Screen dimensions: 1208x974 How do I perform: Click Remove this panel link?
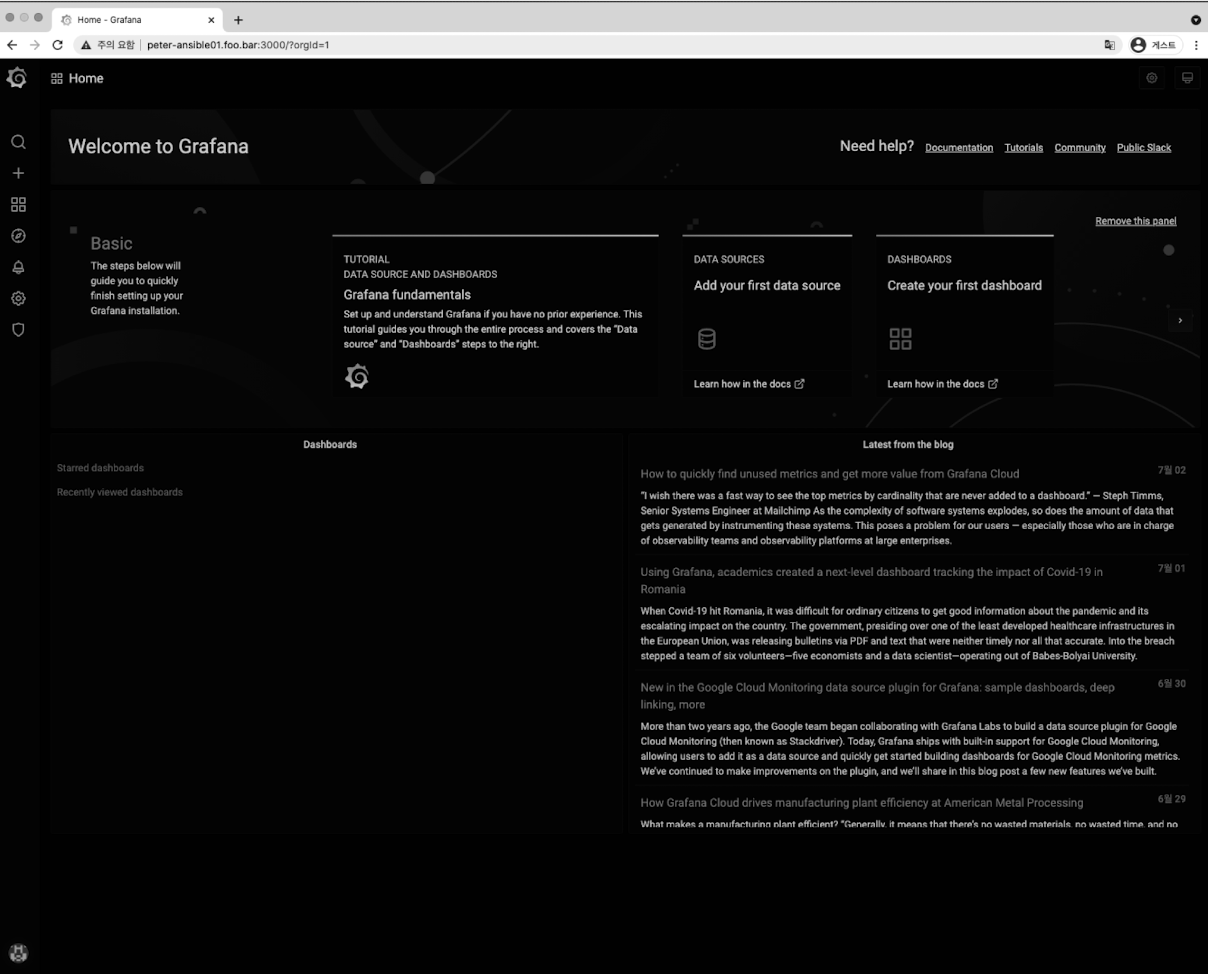pyautogui.click(x=1136, y=221)
